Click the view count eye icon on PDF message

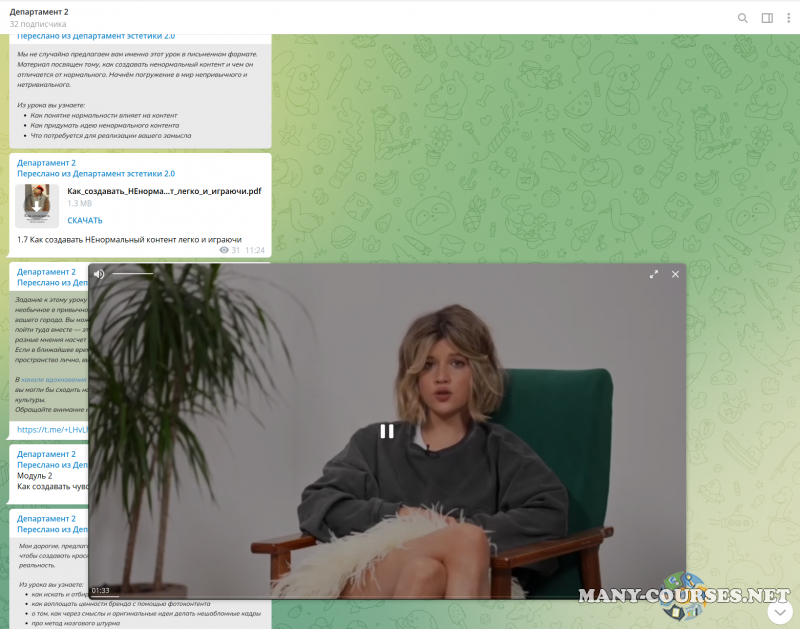tap(223, 250)
